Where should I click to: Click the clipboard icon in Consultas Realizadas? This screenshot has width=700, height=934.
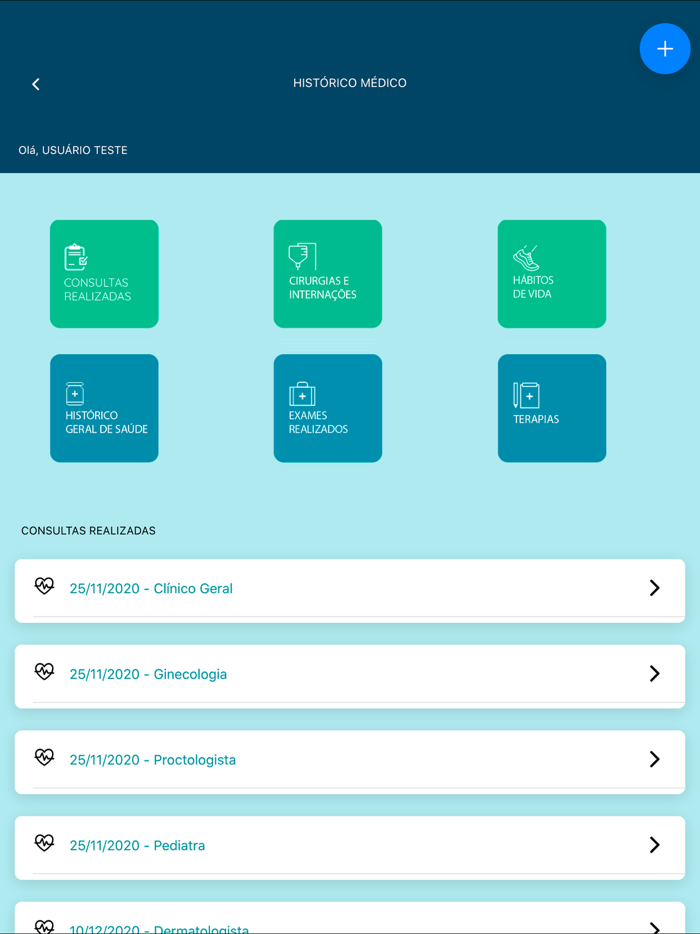point(76,257)
